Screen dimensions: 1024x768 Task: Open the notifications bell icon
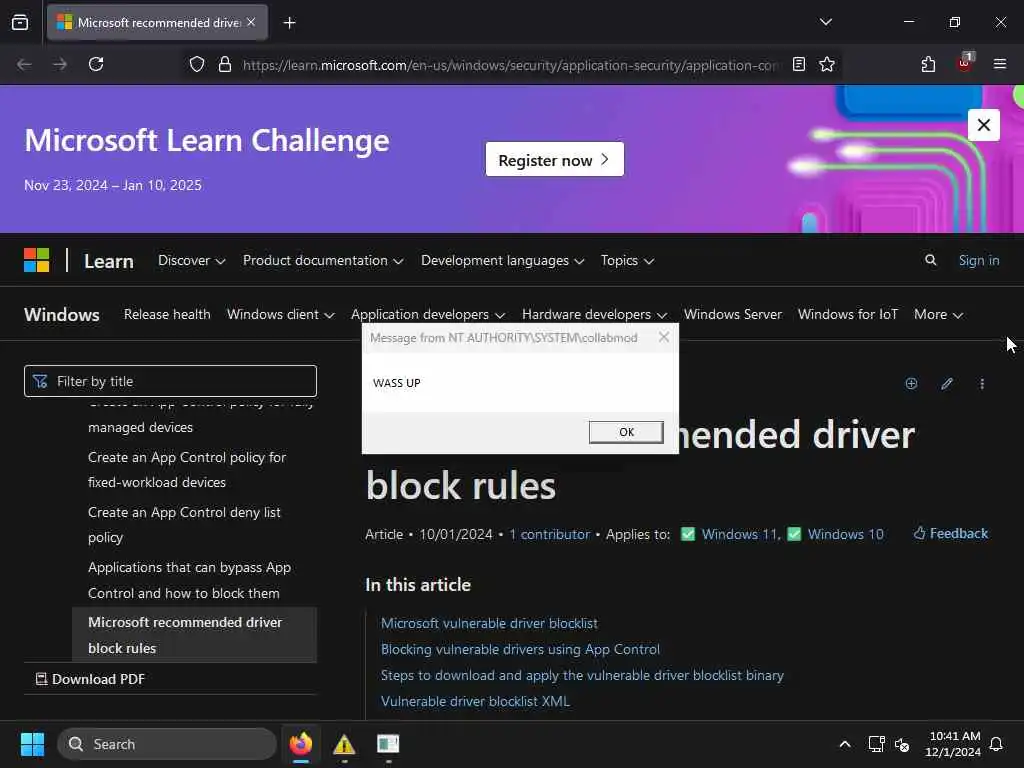(996, 744)
